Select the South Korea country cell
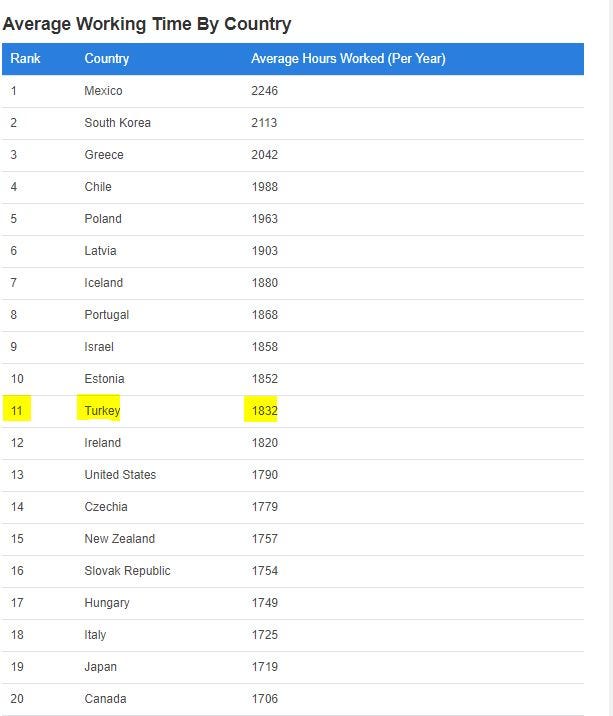The height and width of the screenshot is (716, 613). pyautogui.click(x=117, y=123)
